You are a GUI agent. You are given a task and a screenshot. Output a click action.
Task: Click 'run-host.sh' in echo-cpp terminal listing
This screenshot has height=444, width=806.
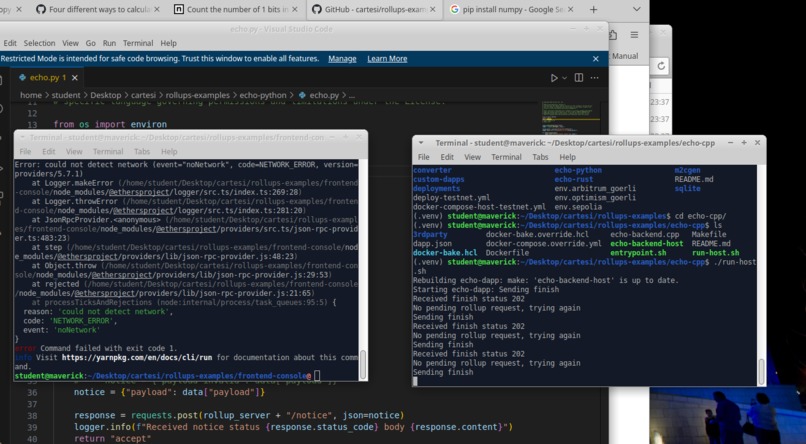(716, 253)
